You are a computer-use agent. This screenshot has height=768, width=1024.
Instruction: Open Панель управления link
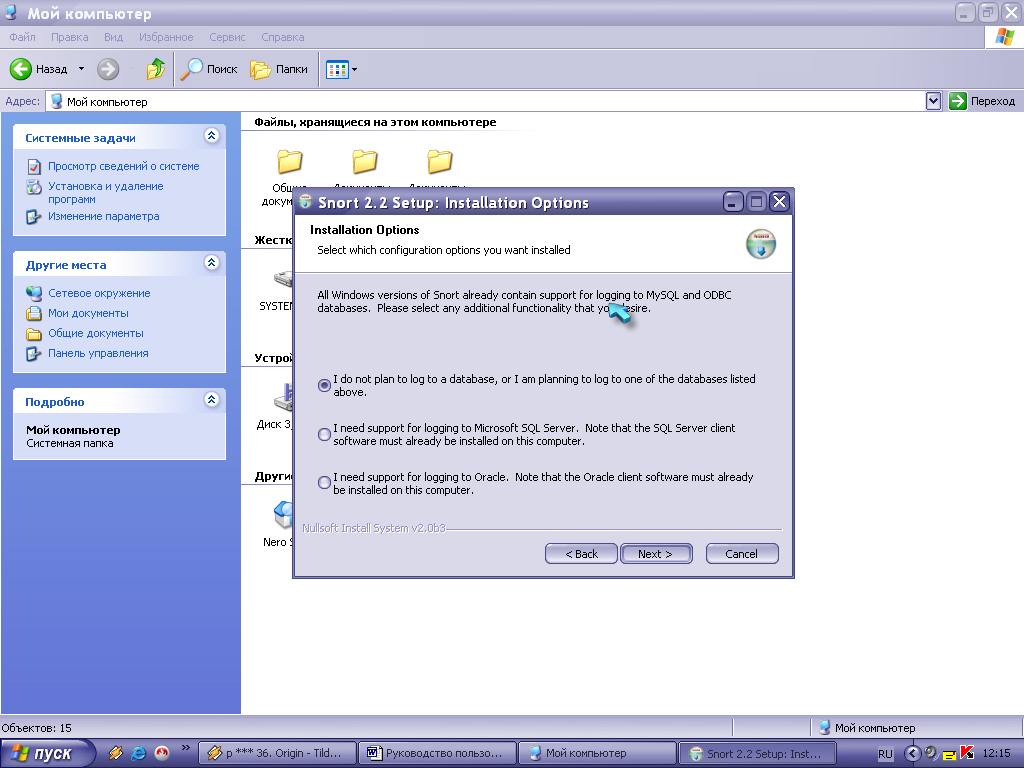coord(98,353)
